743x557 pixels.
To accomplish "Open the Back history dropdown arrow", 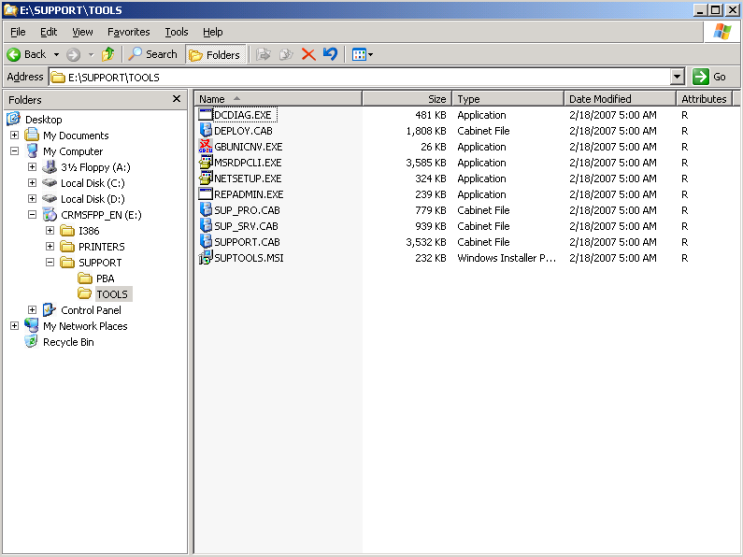I will 56,55.
